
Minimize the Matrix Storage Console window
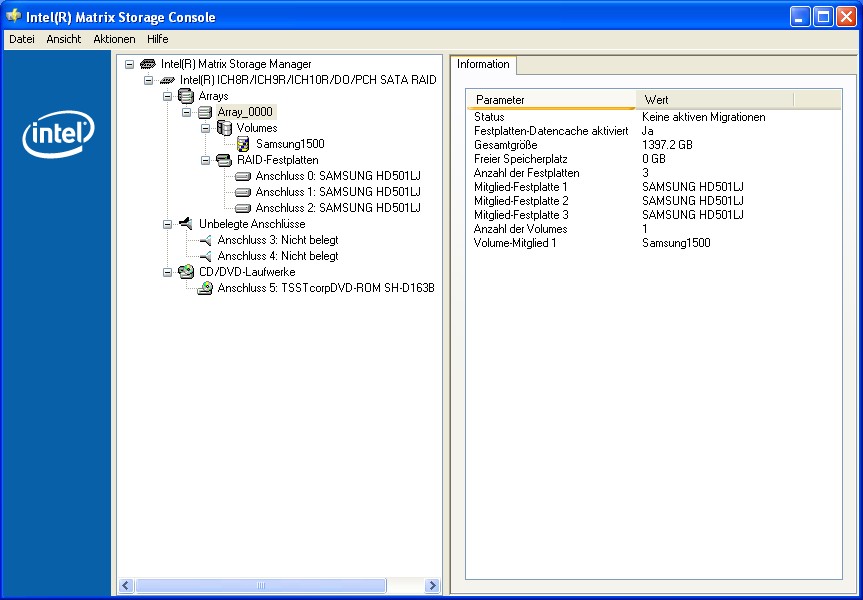800,17
